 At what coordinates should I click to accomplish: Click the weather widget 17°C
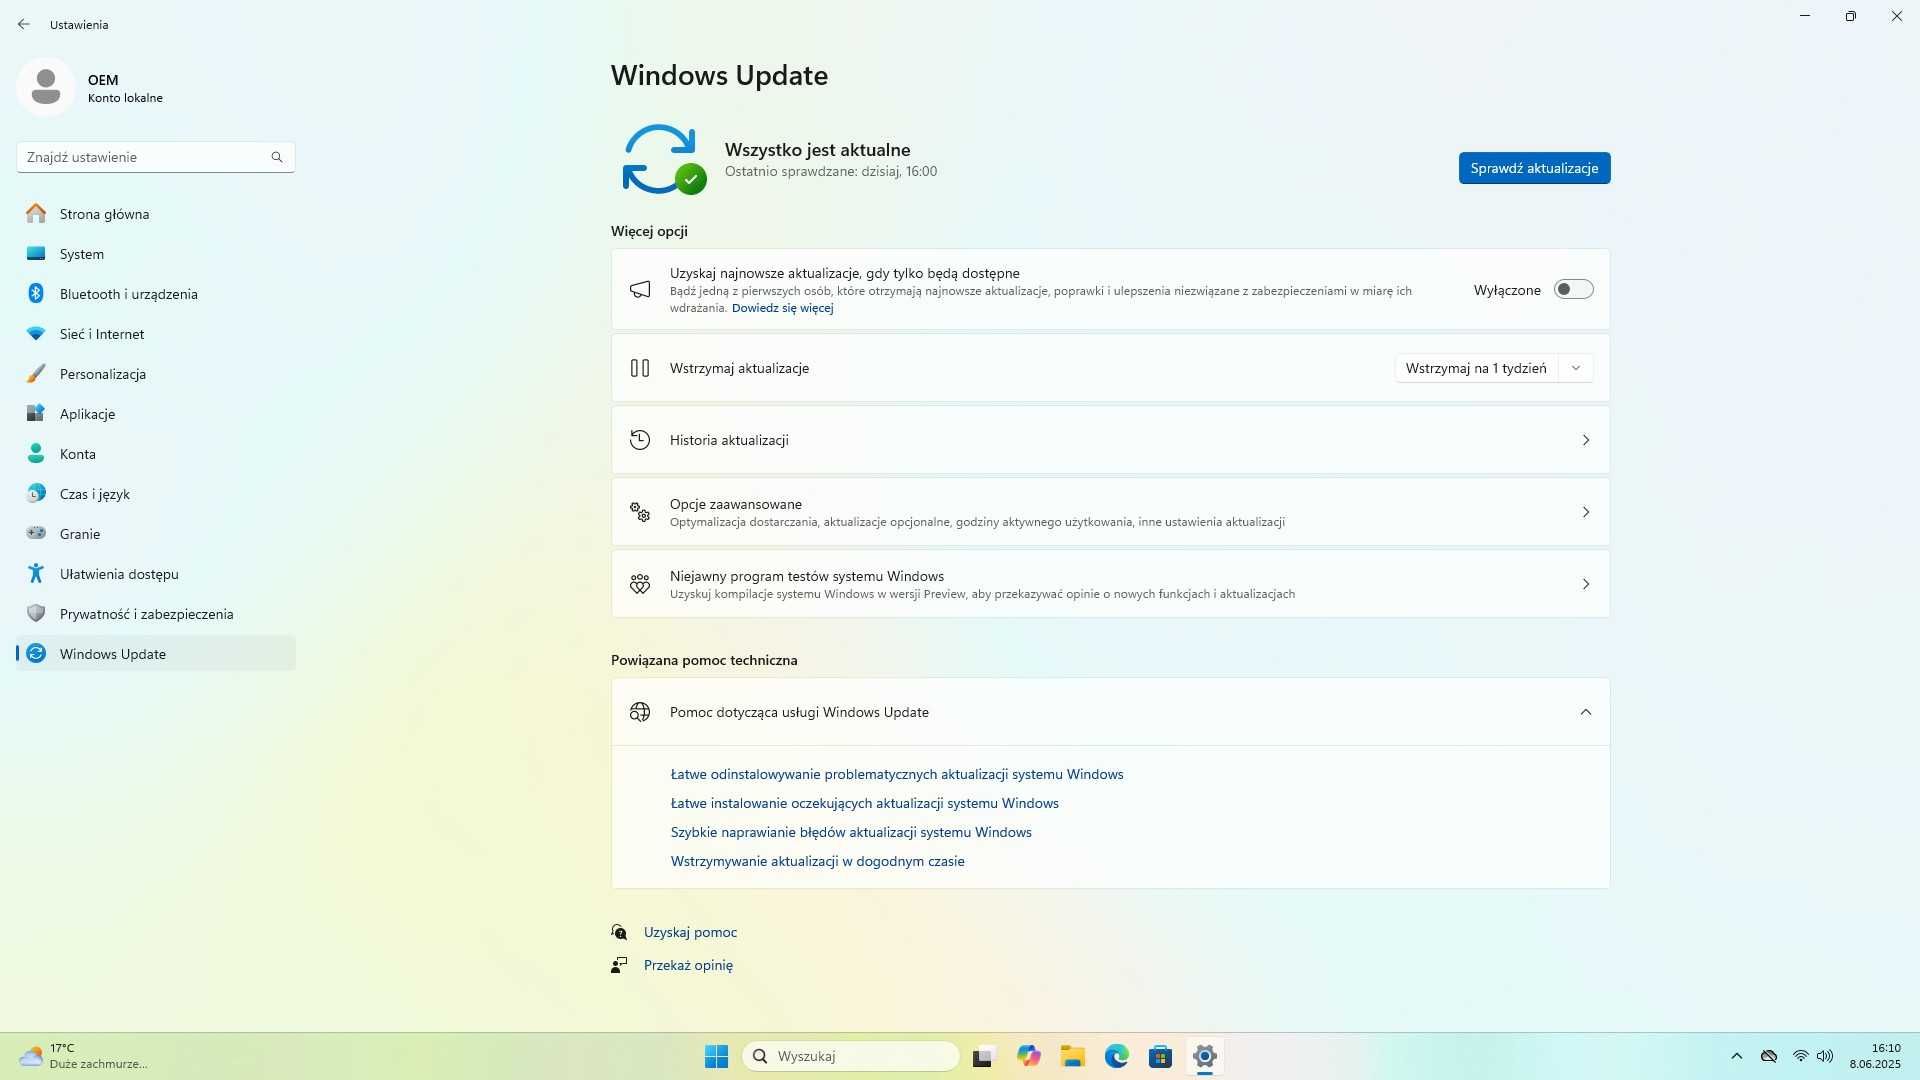(84, 1056)
